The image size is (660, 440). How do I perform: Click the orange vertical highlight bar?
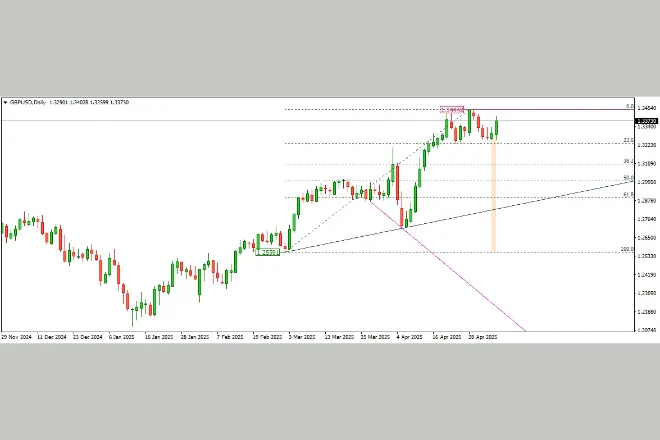coord(494,196)
